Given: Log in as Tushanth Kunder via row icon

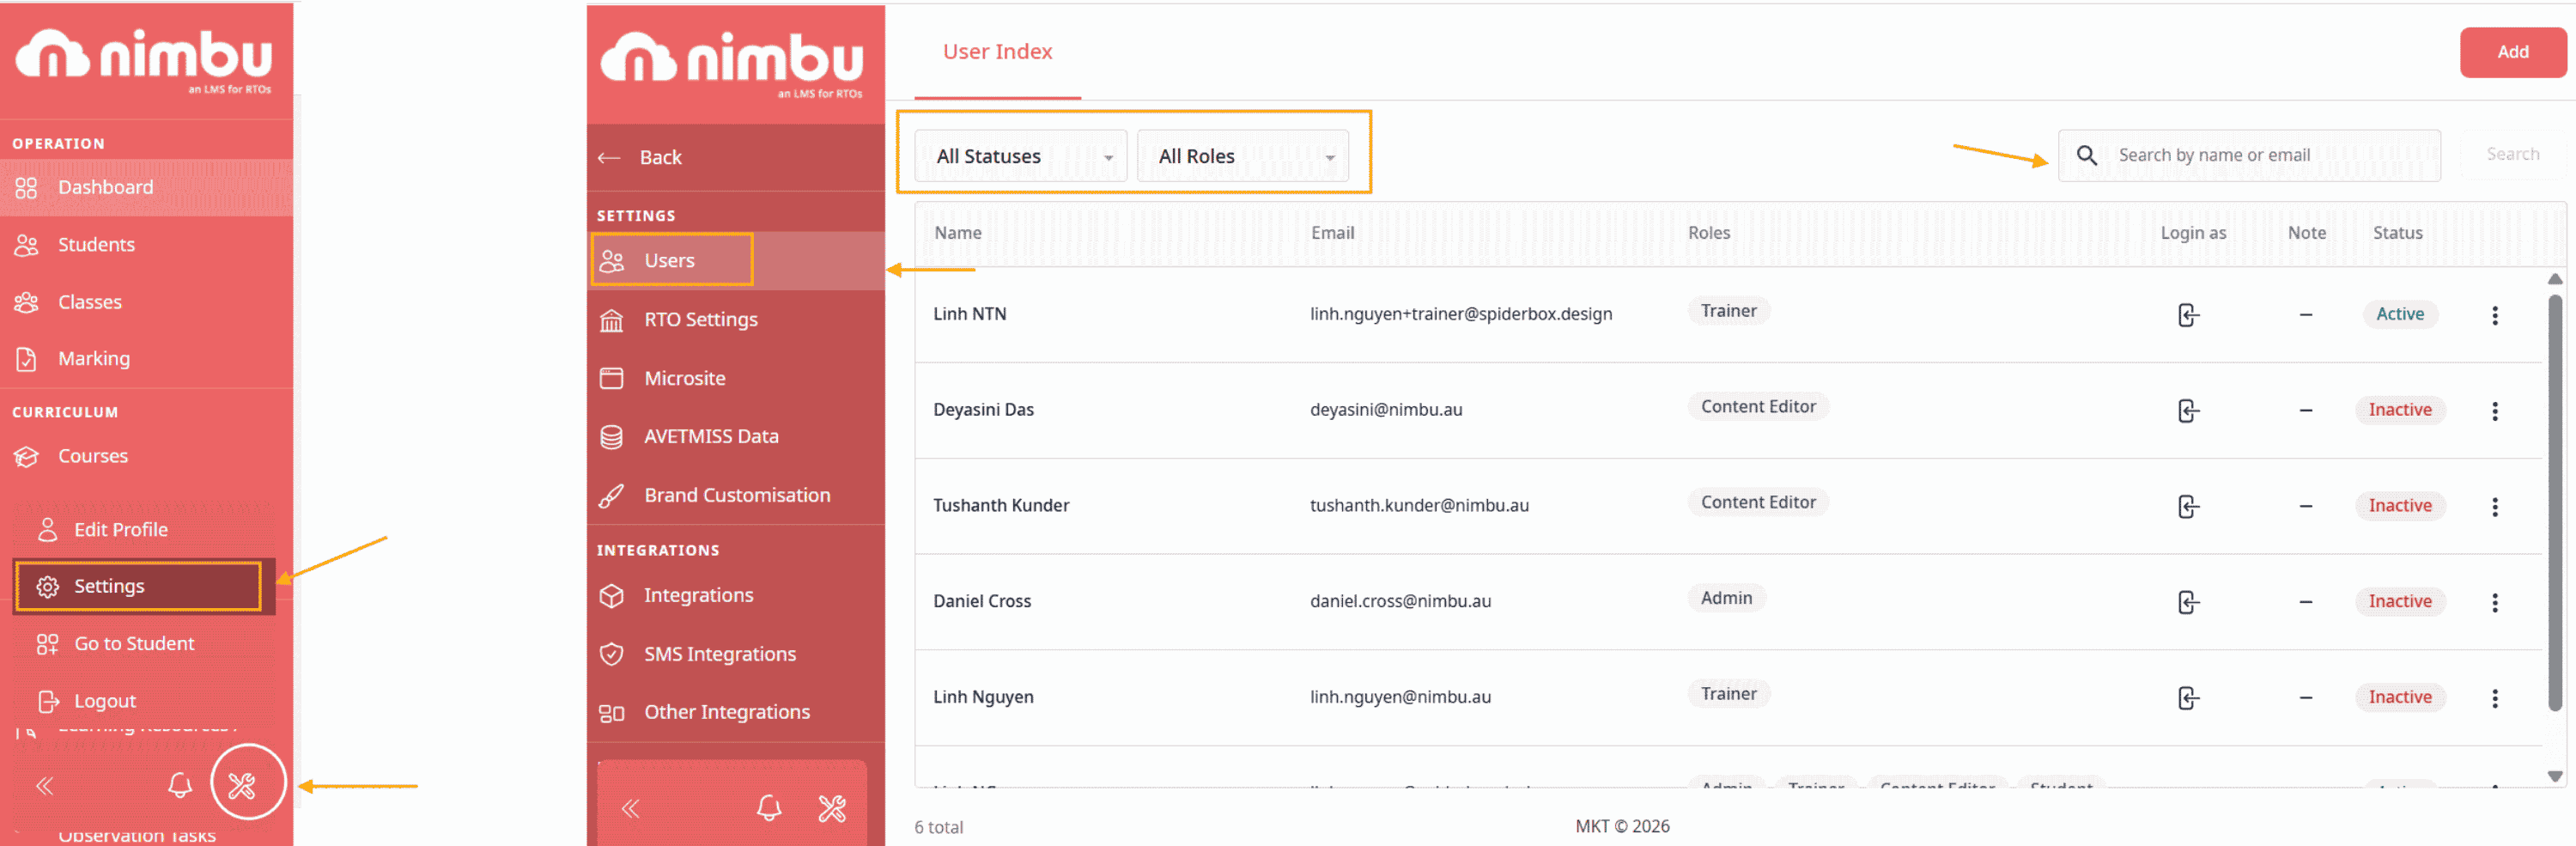Looking at the screenshot, I should click(x=2188, y=507).
